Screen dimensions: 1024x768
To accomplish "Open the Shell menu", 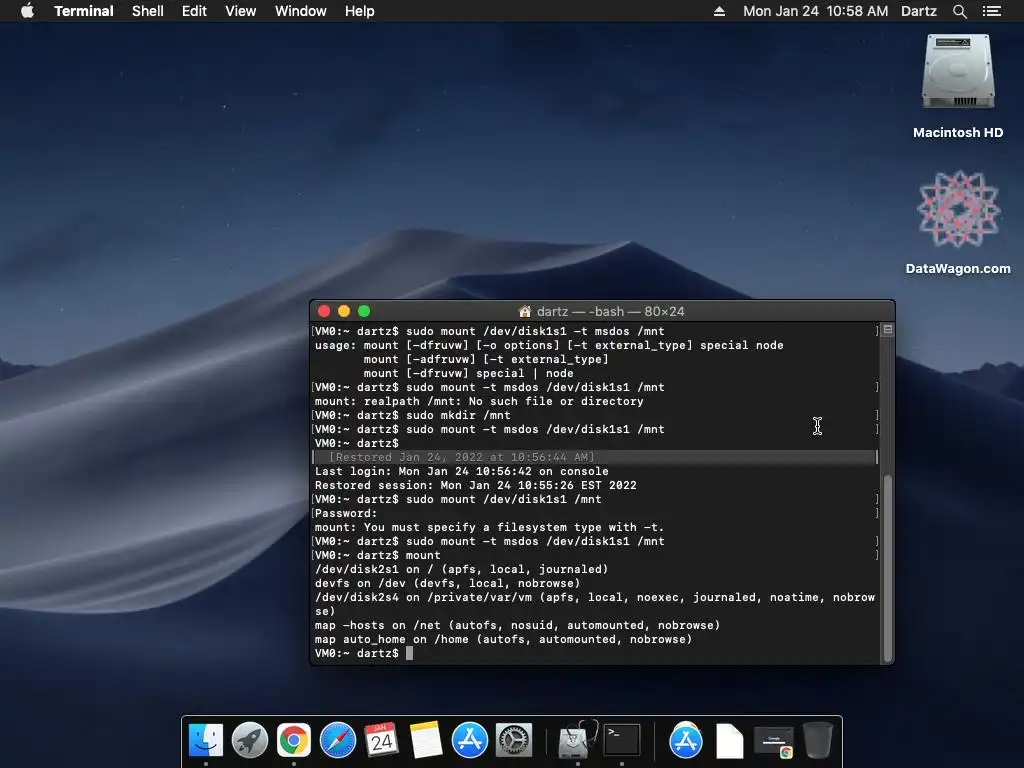I will 148,11.
